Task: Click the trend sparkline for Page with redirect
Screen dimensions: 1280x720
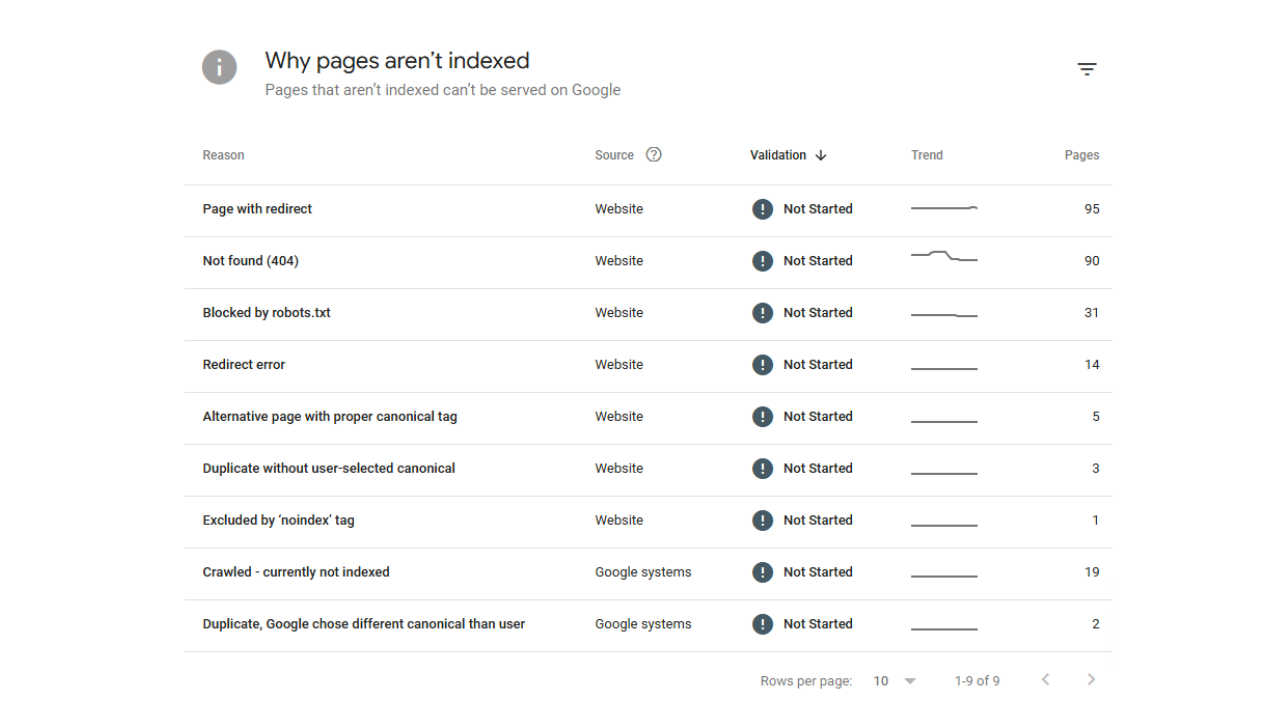Action: pos(944,208)
